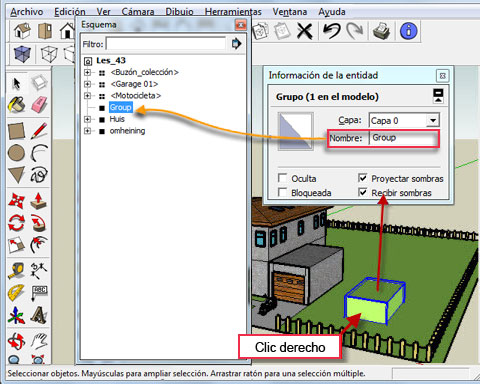Choose the Dimension tool

[x=39, y=270]
